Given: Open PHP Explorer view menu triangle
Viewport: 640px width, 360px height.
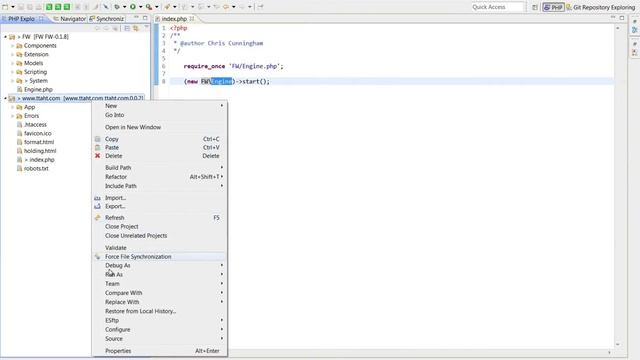Looking at the screenshot, I should tap(147, 28).
